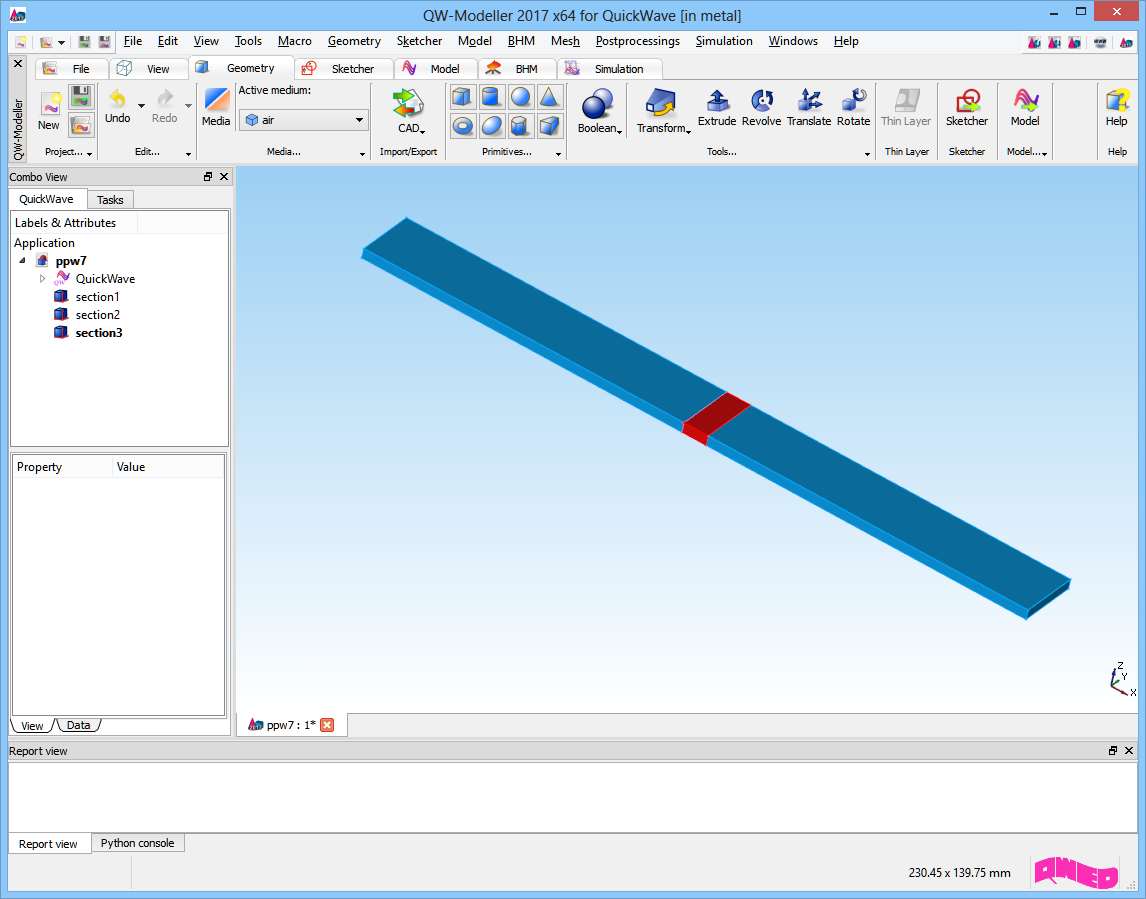This screenshot has height=899, width=1146.
Task: Open Boolean operations tool
Action: 599,112
